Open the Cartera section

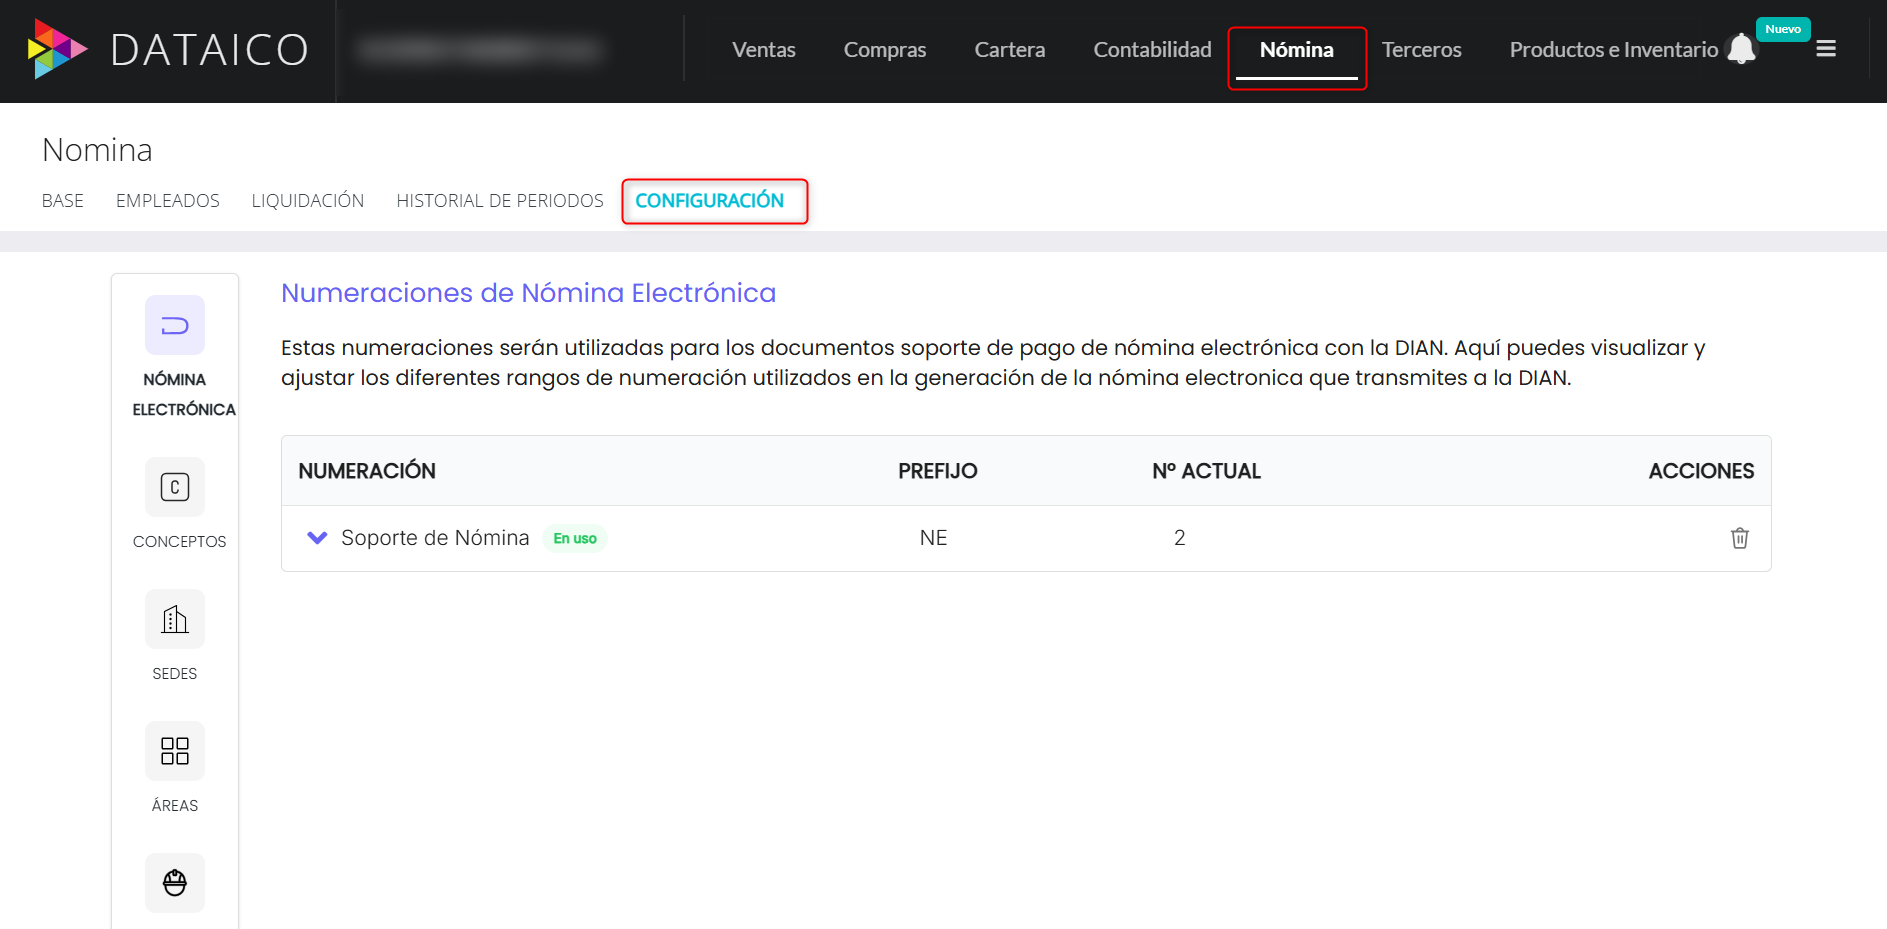tap(1009, 48)
